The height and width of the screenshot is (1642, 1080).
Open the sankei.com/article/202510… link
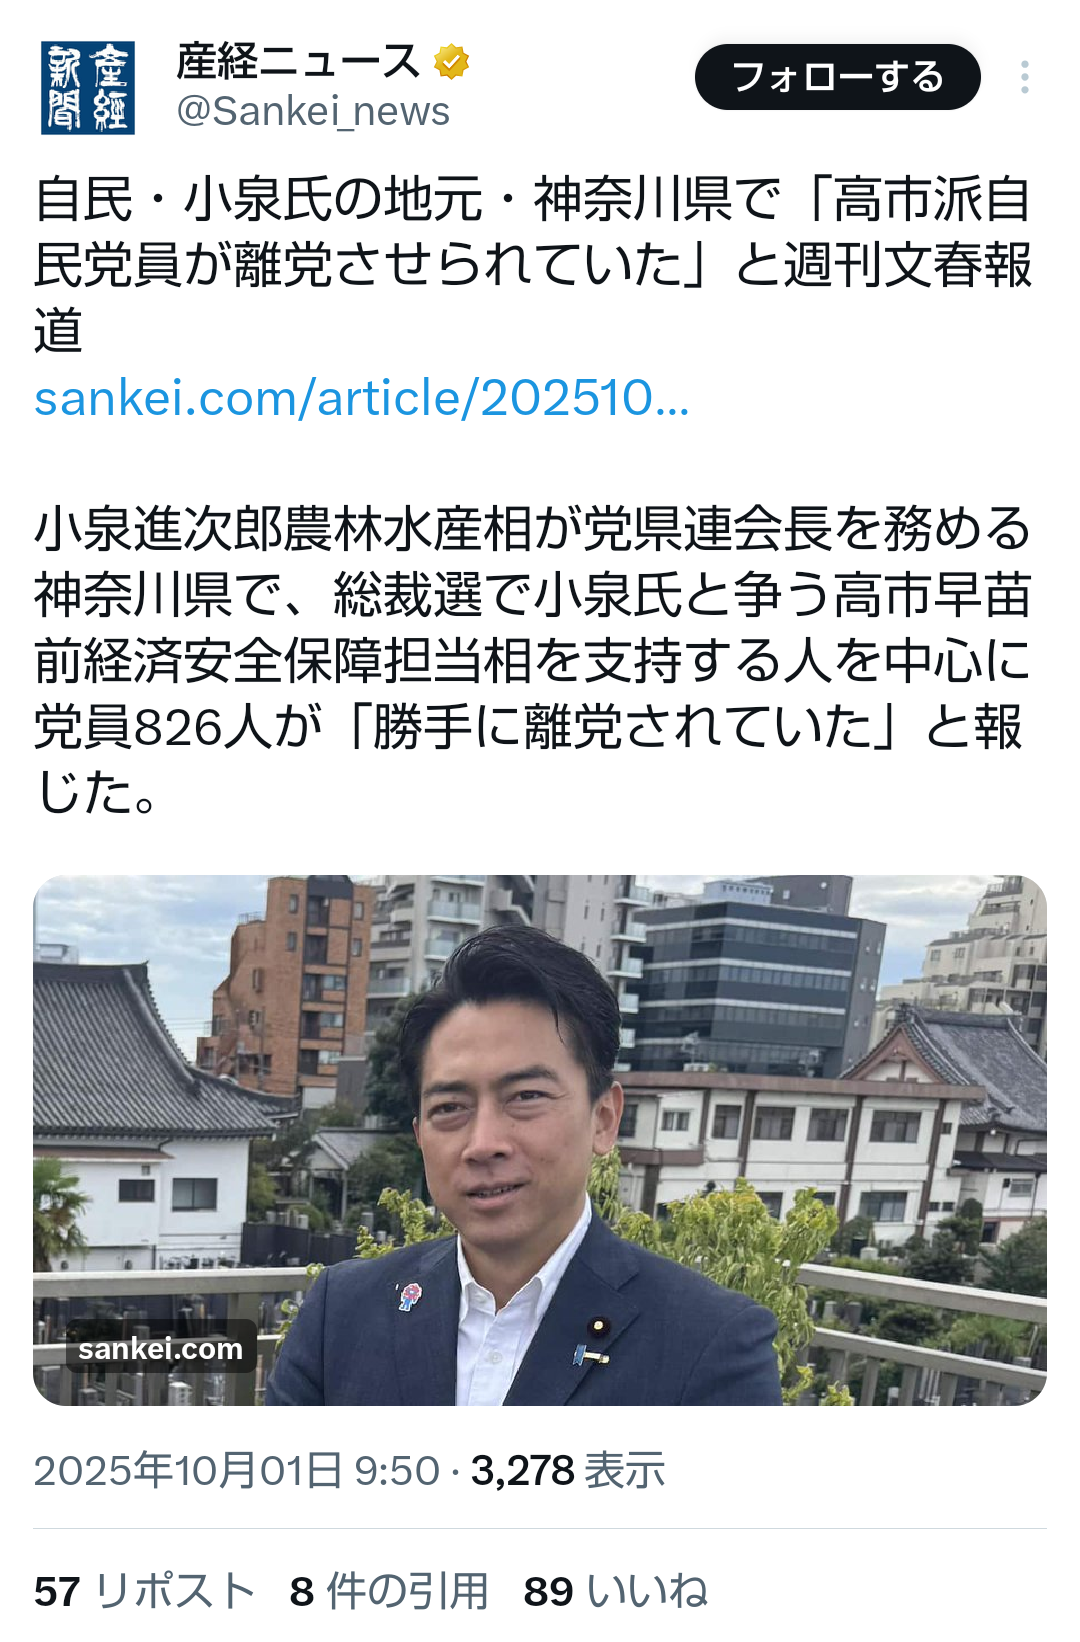(x=362, y=398)
